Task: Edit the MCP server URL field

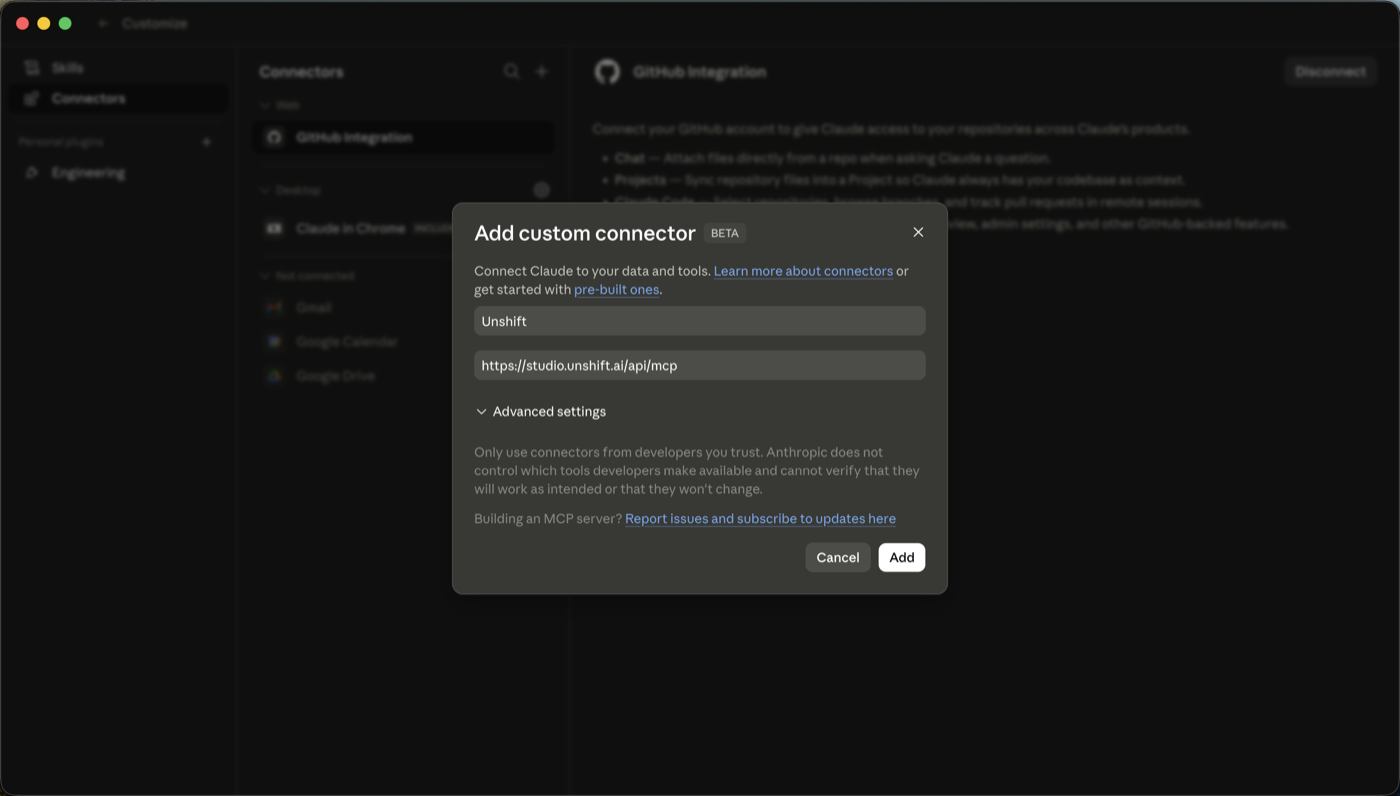Action: [699, 365]
